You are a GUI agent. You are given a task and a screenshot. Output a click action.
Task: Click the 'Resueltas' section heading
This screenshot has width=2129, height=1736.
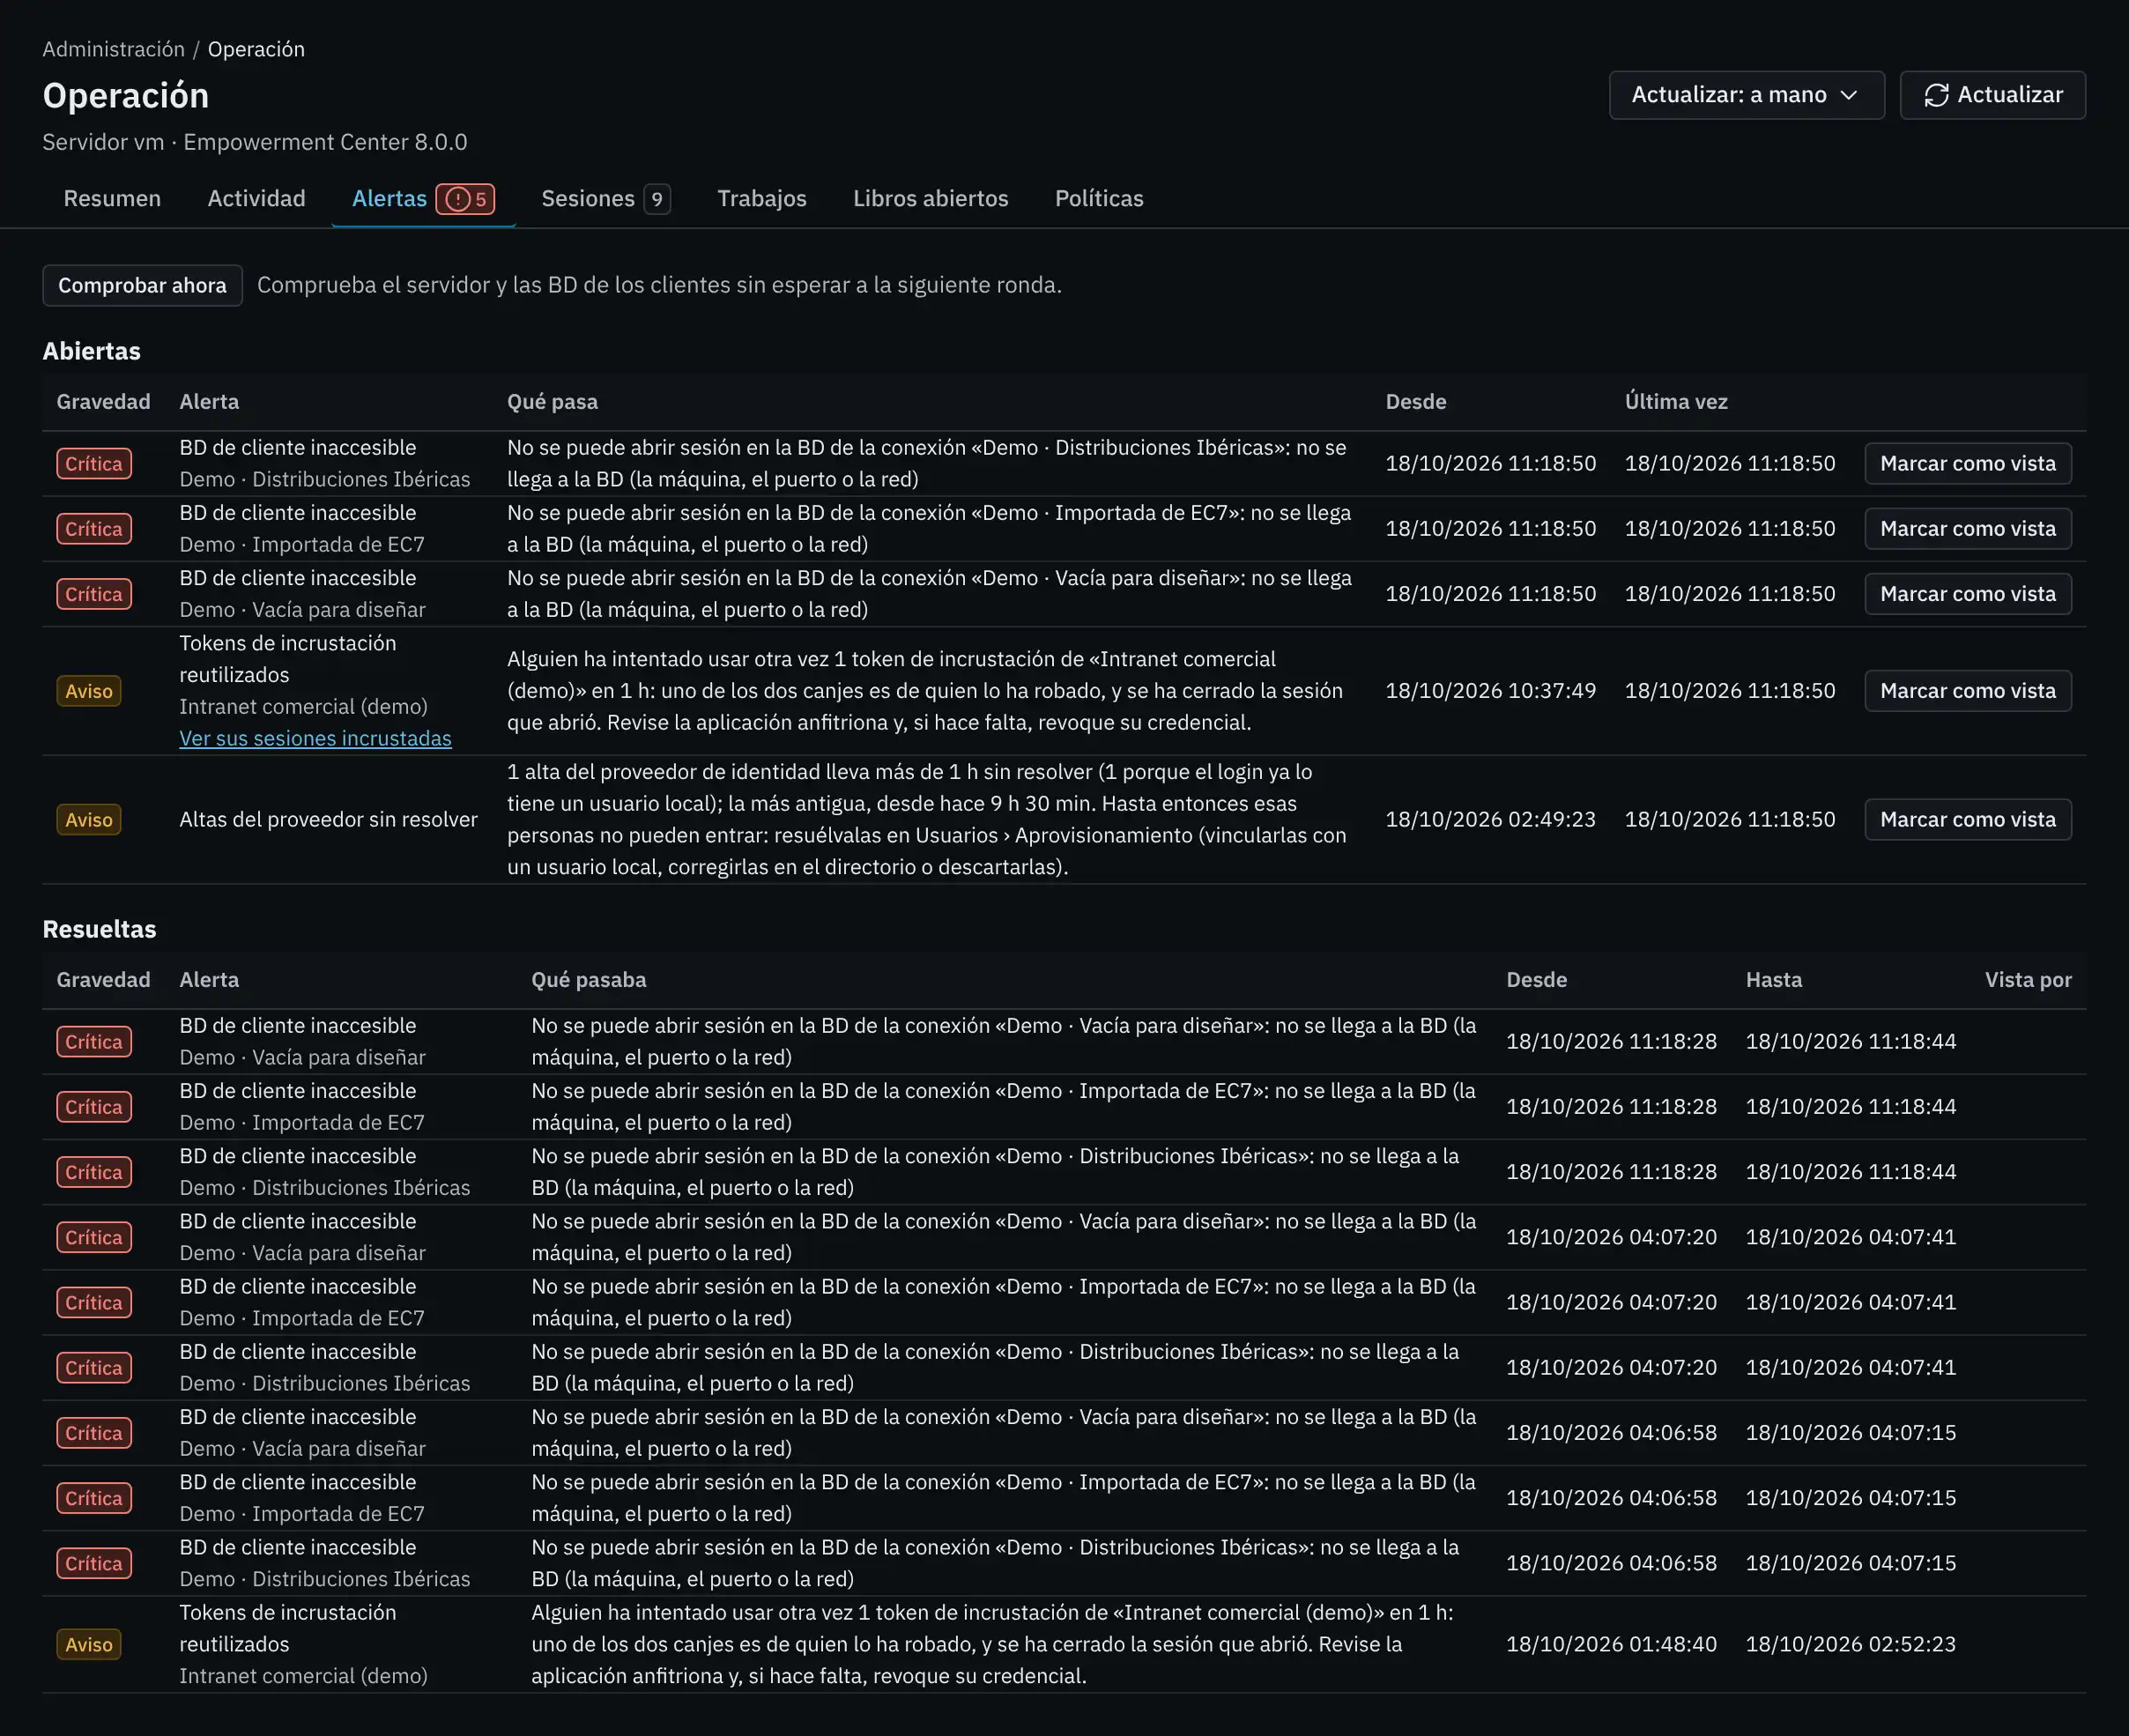click(99, 929)
